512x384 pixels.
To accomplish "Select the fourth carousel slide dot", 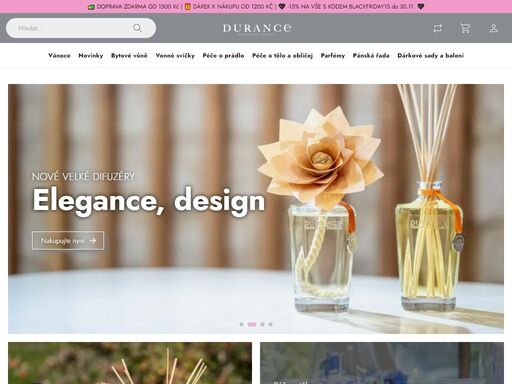I will pyautogui.click(x=270, y=324).
